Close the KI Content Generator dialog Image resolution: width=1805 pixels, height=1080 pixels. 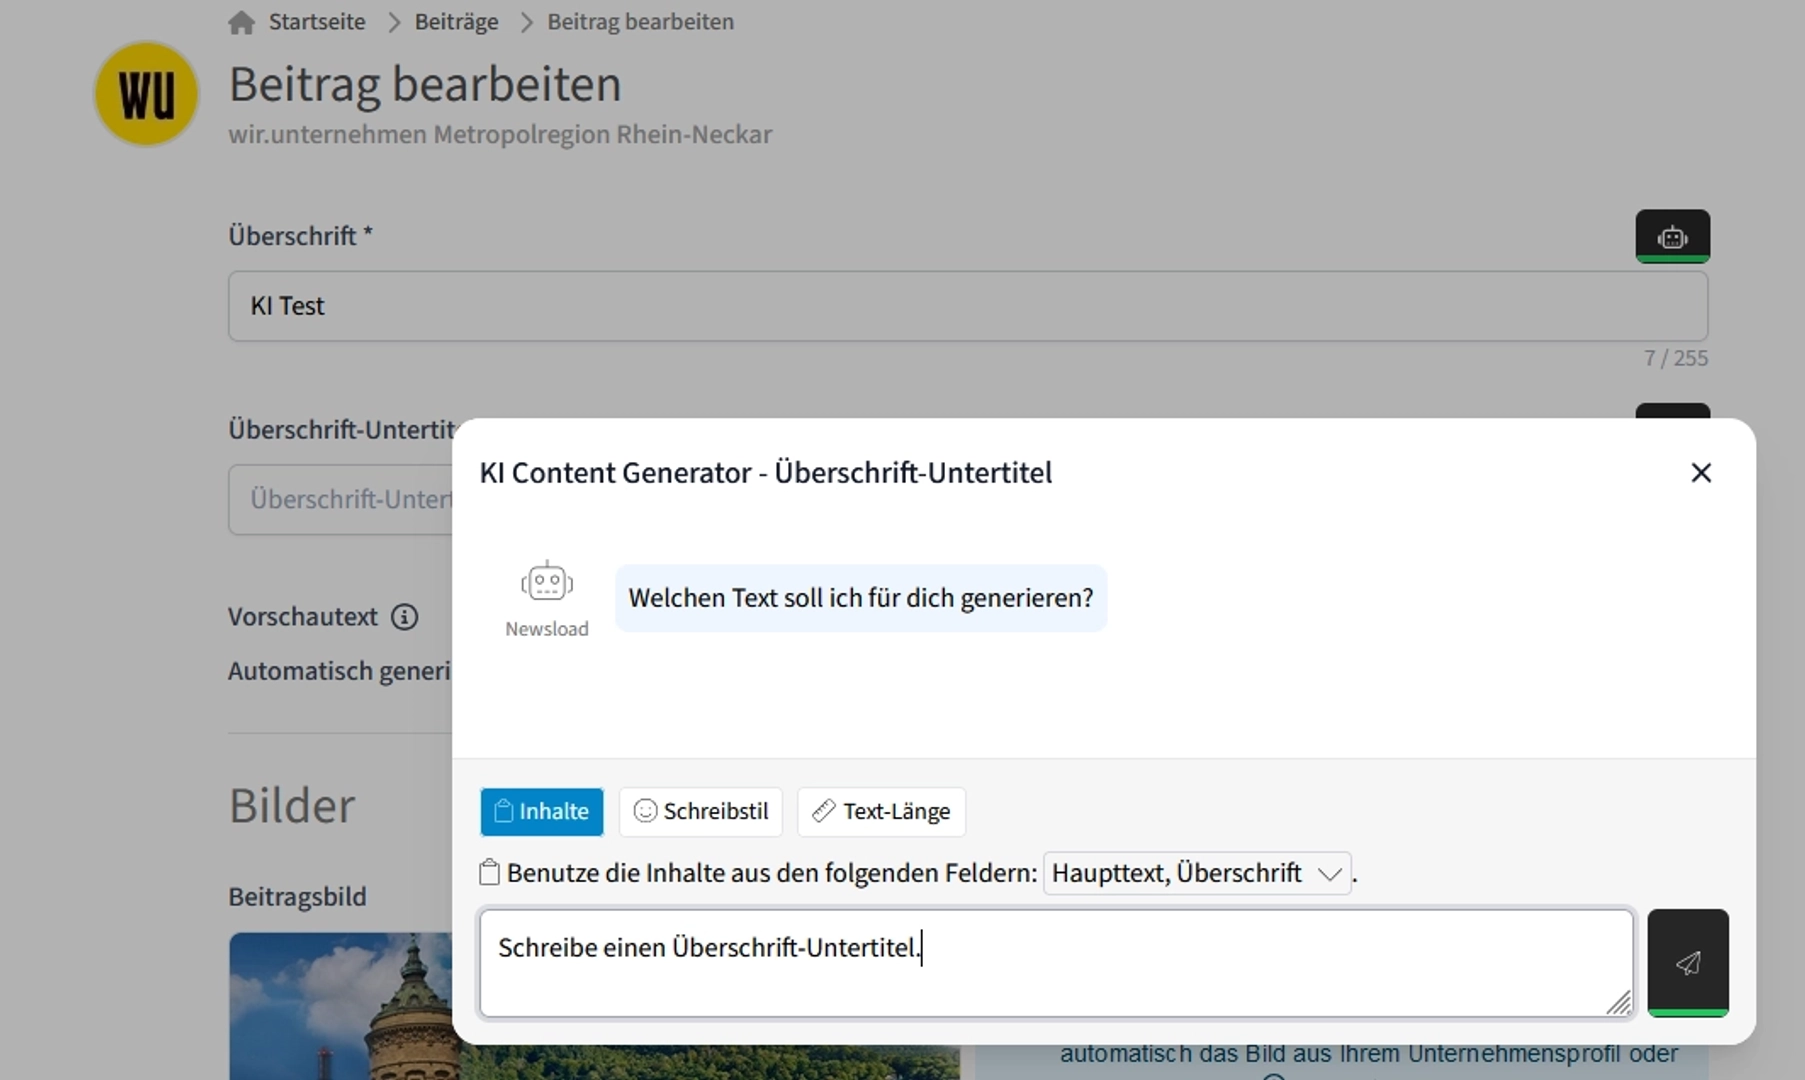click(x=1700, y=473)
